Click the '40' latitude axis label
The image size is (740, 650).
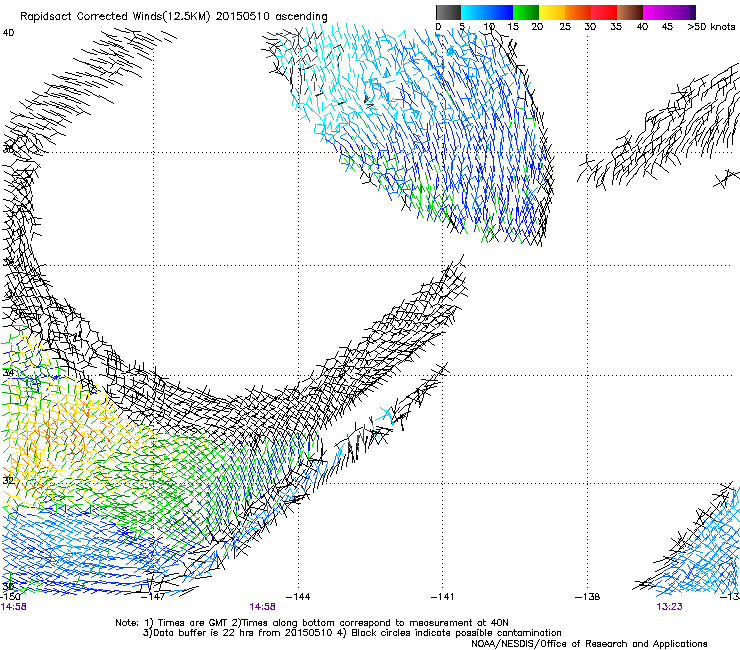click(8, 33)
